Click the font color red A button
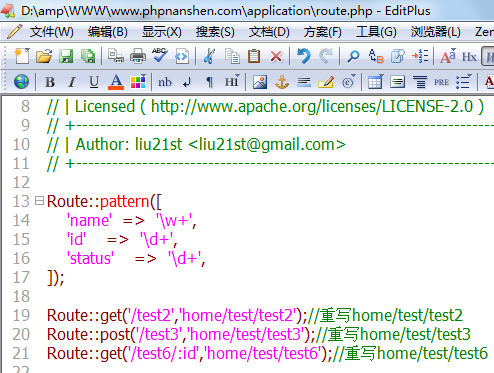This screenshot has width=494, height=373. (x=116, y=82)
